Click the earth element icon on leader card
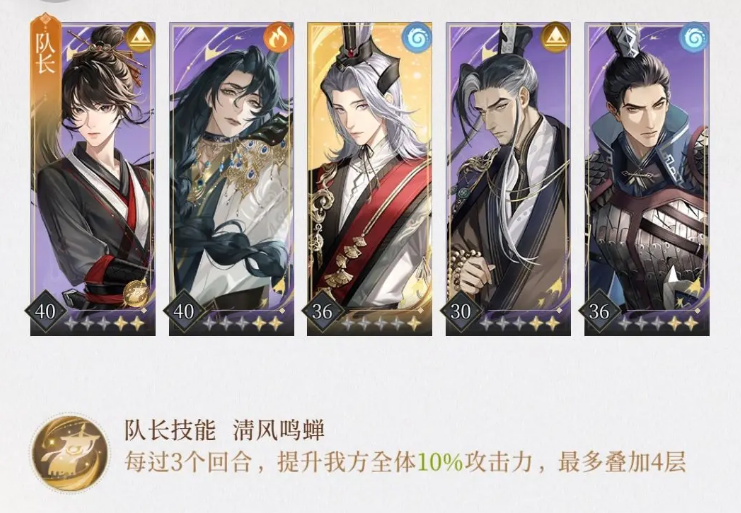Image resolution: width=741 pixels, height=513 pixels. pos(139,38)
